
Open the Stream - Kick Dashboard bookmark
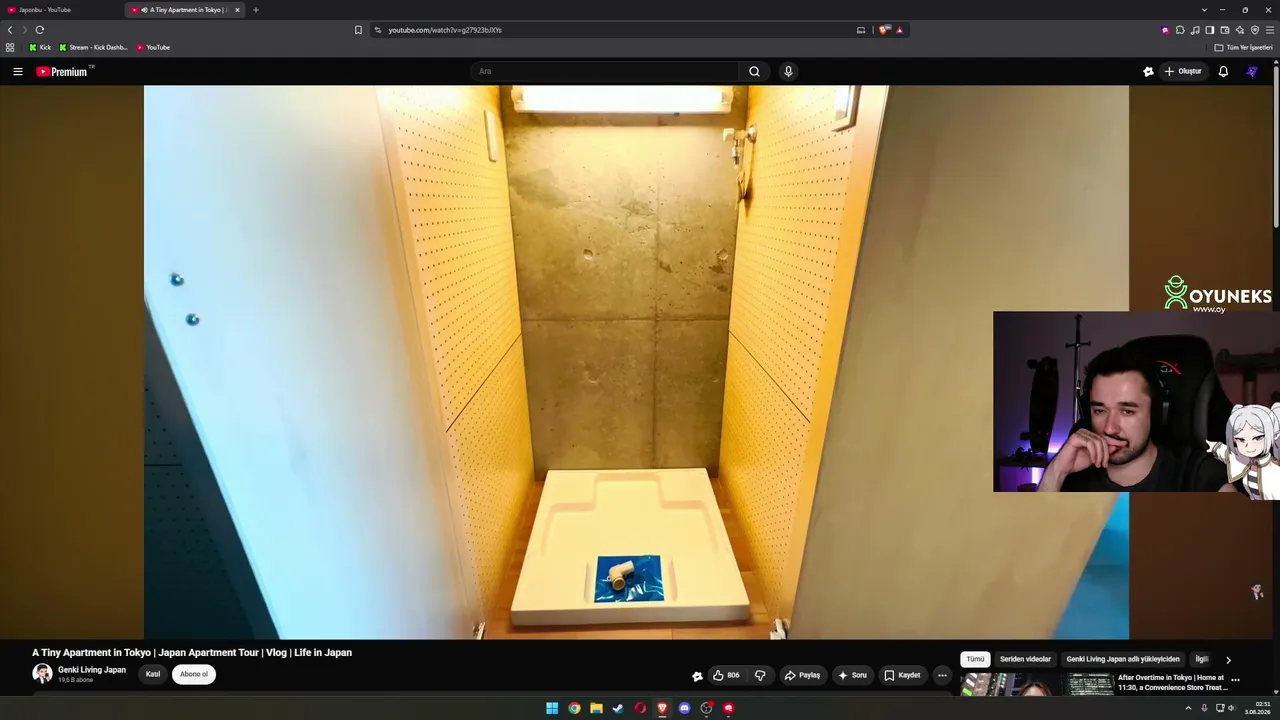coord(93,47)
